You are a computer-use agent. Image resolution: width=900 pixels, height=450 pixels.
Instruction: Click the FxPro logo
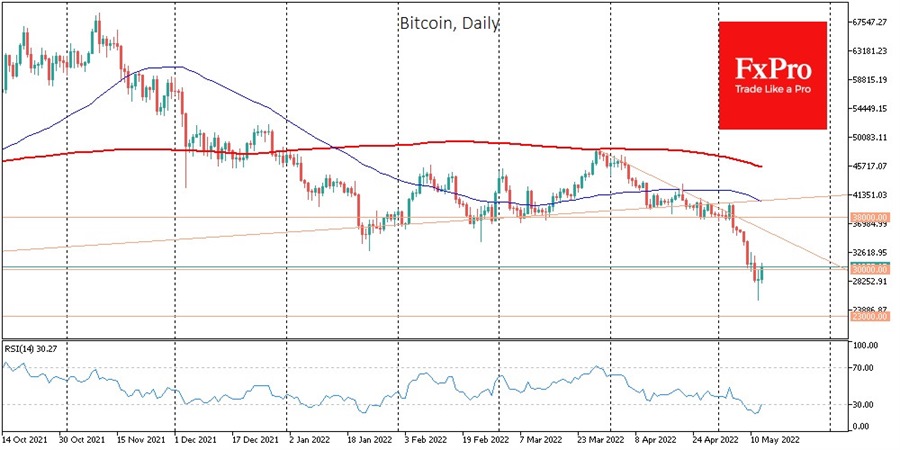[772, 75]
